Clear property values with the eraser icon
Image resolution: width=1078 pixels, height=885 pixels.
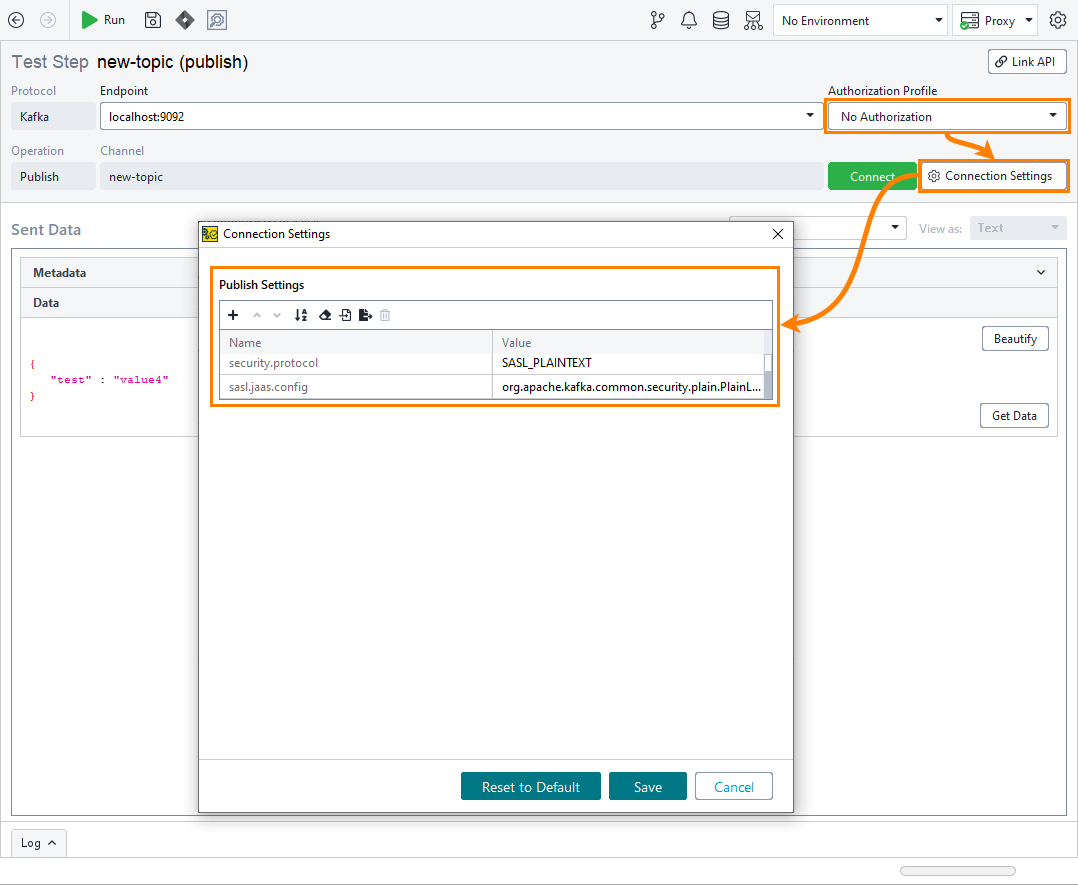[325, 315]
